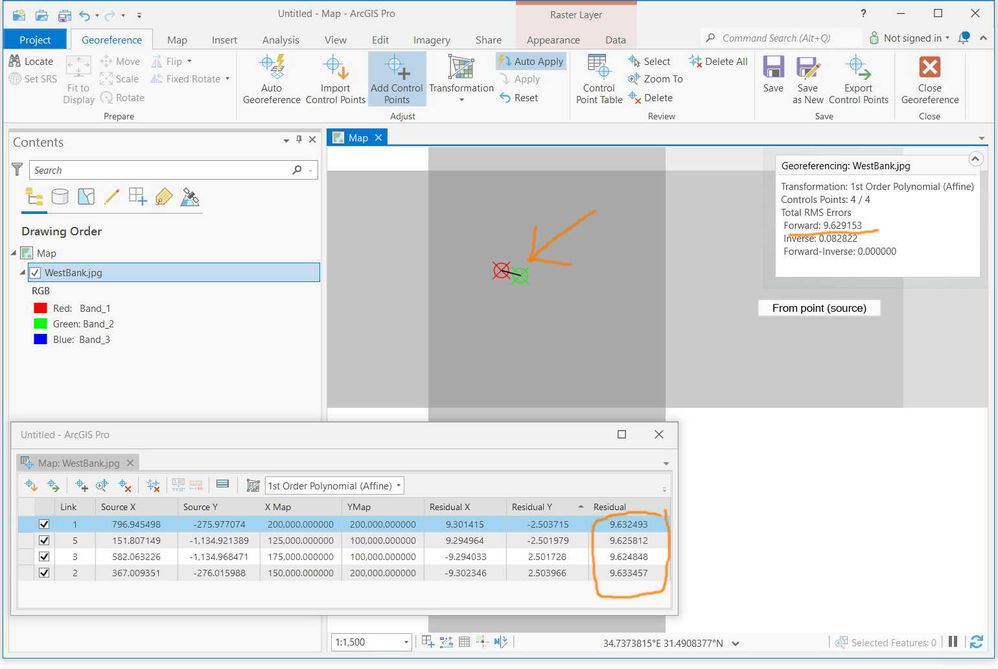Click add control point icon in table toolbar
The width and height of the screenshot is (998, 669).
81,486
